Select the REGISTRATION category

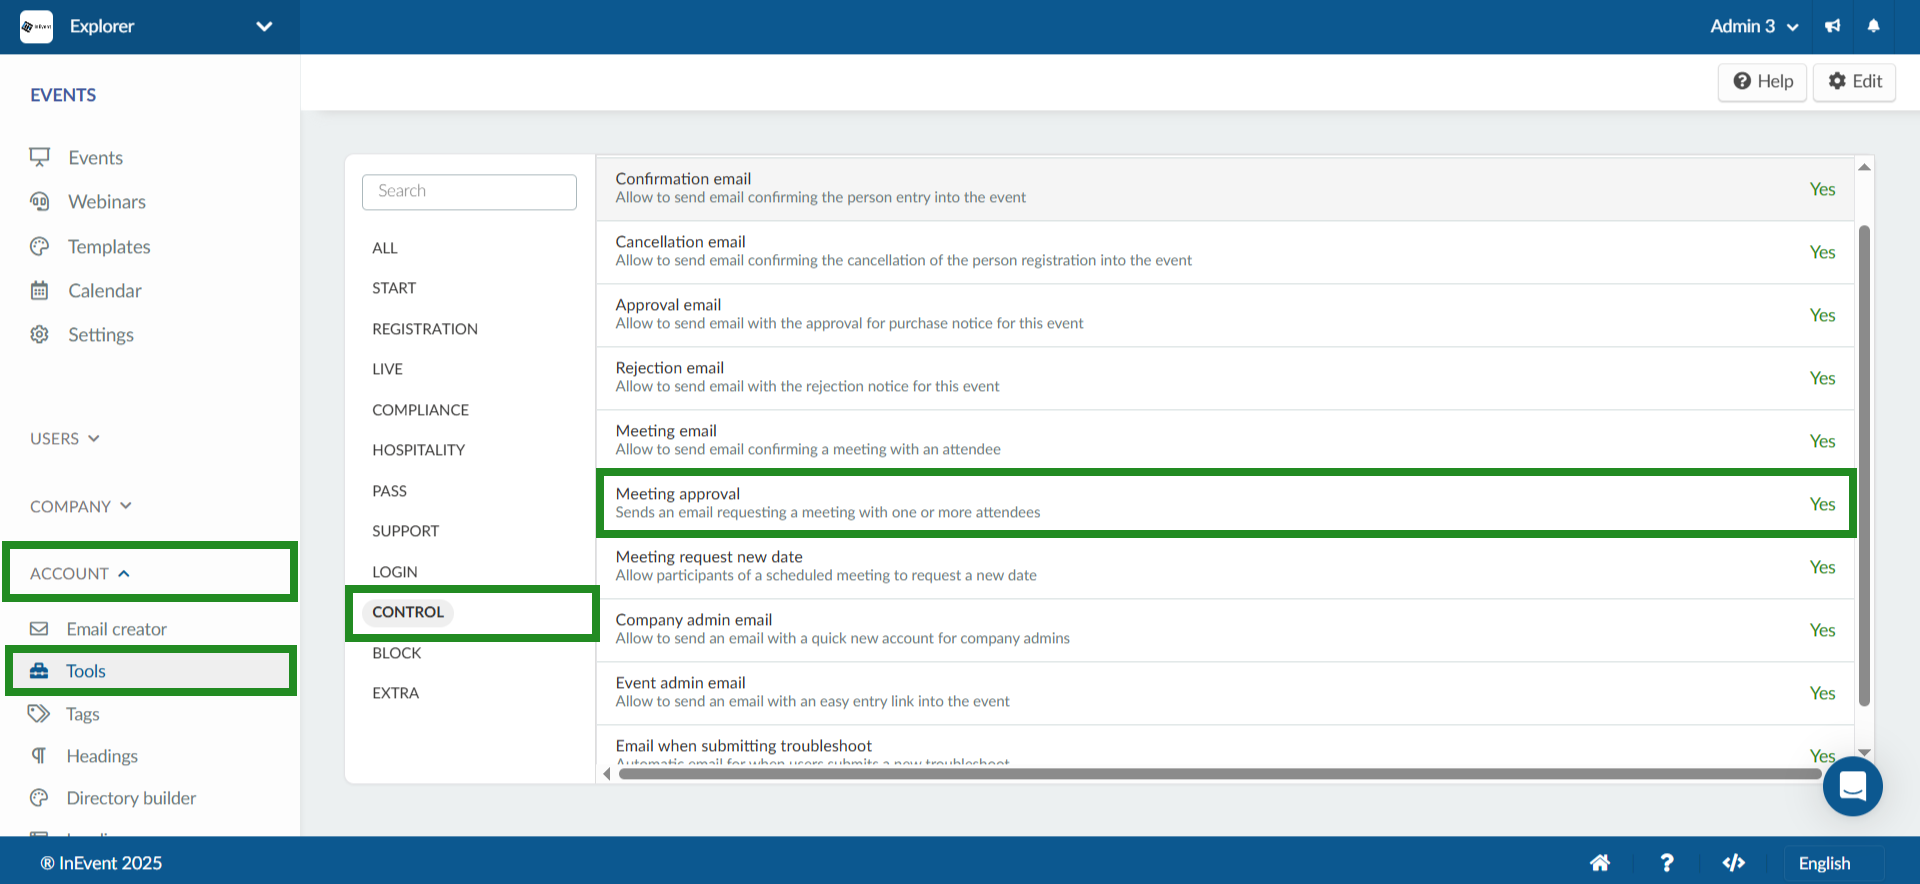point(425,329)
